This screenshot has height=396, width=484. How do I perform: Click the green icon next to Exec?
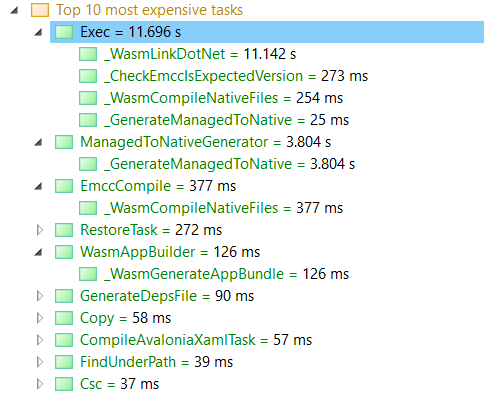point(64,32)
